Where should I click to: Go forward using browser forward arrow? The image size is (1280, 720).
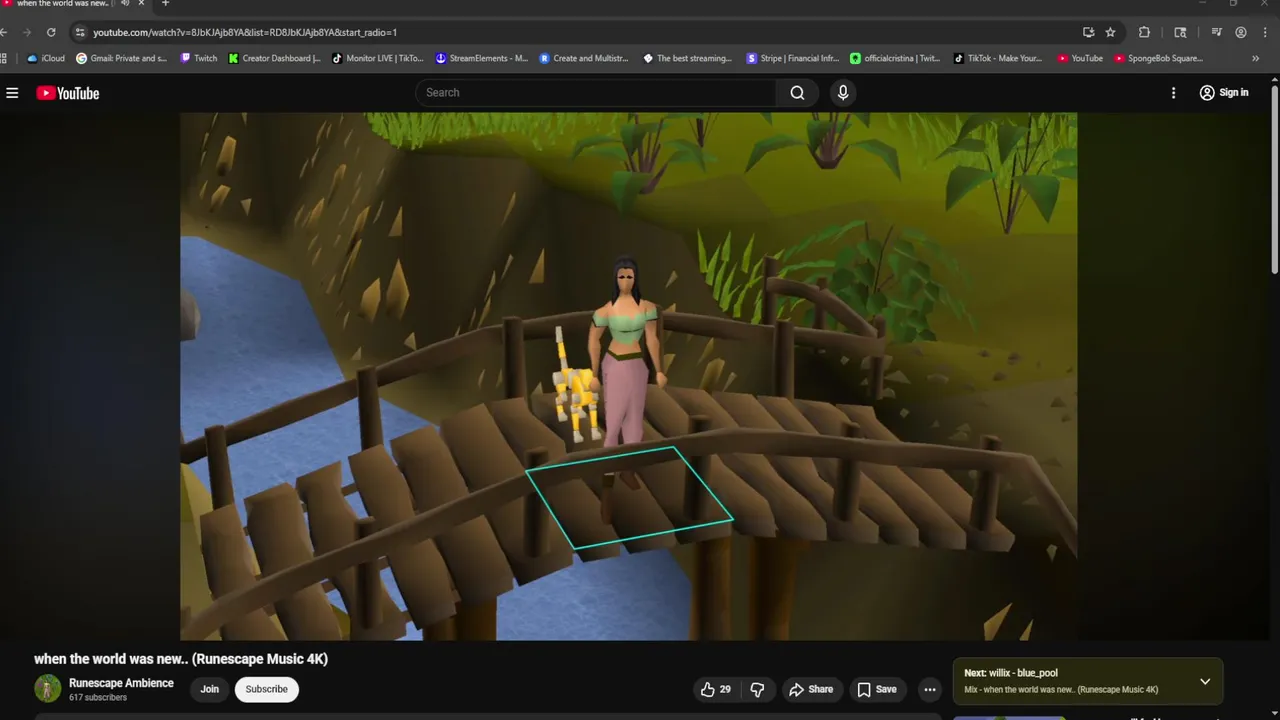27,32
